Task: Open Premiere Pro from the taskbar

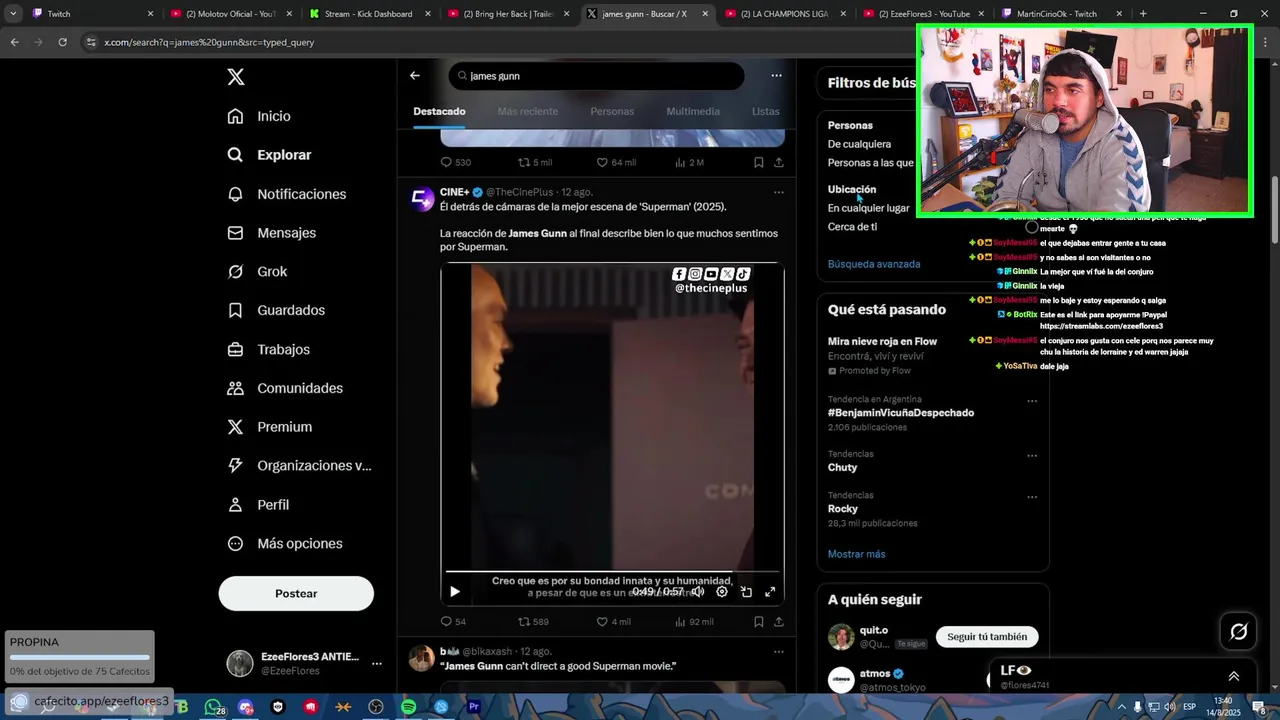Action: (x=474, y=707)
